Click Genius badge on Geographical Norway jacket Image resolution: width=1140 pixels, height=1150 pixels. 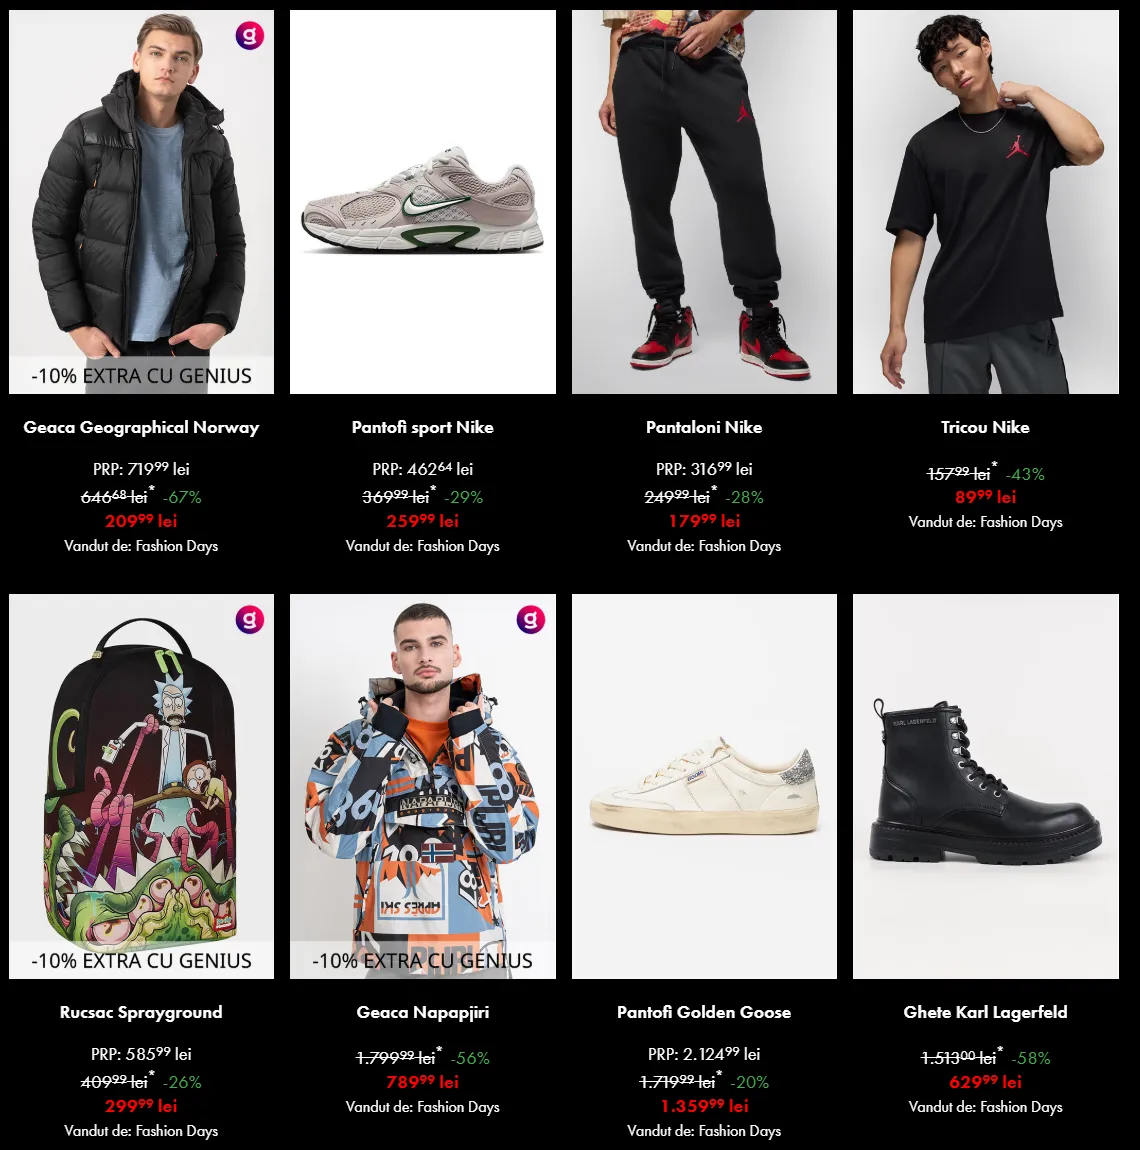pos(249,35)
